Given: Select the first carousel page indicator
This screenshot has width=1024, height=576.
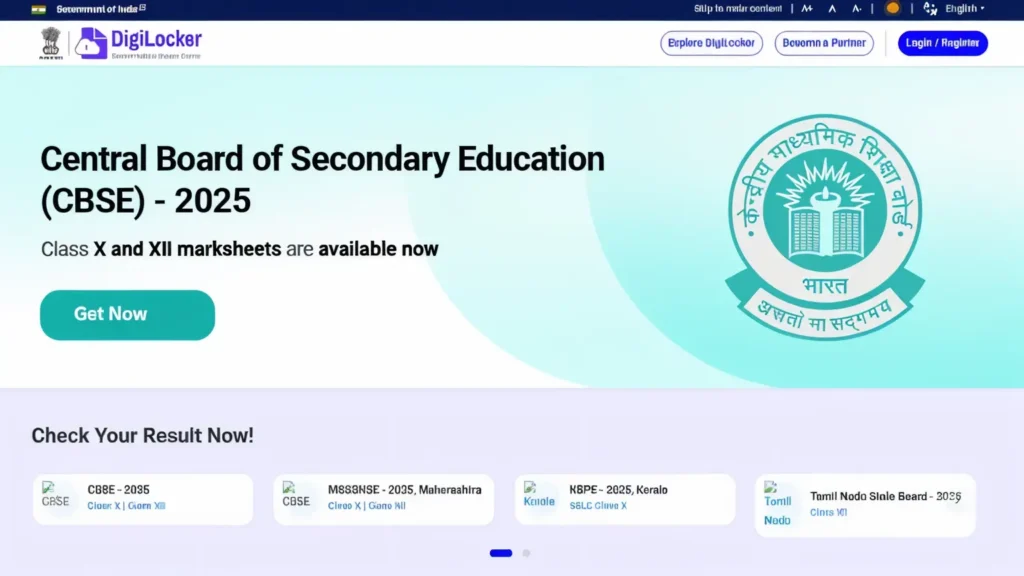Looking at the screenshot, I should click(501, 553).
